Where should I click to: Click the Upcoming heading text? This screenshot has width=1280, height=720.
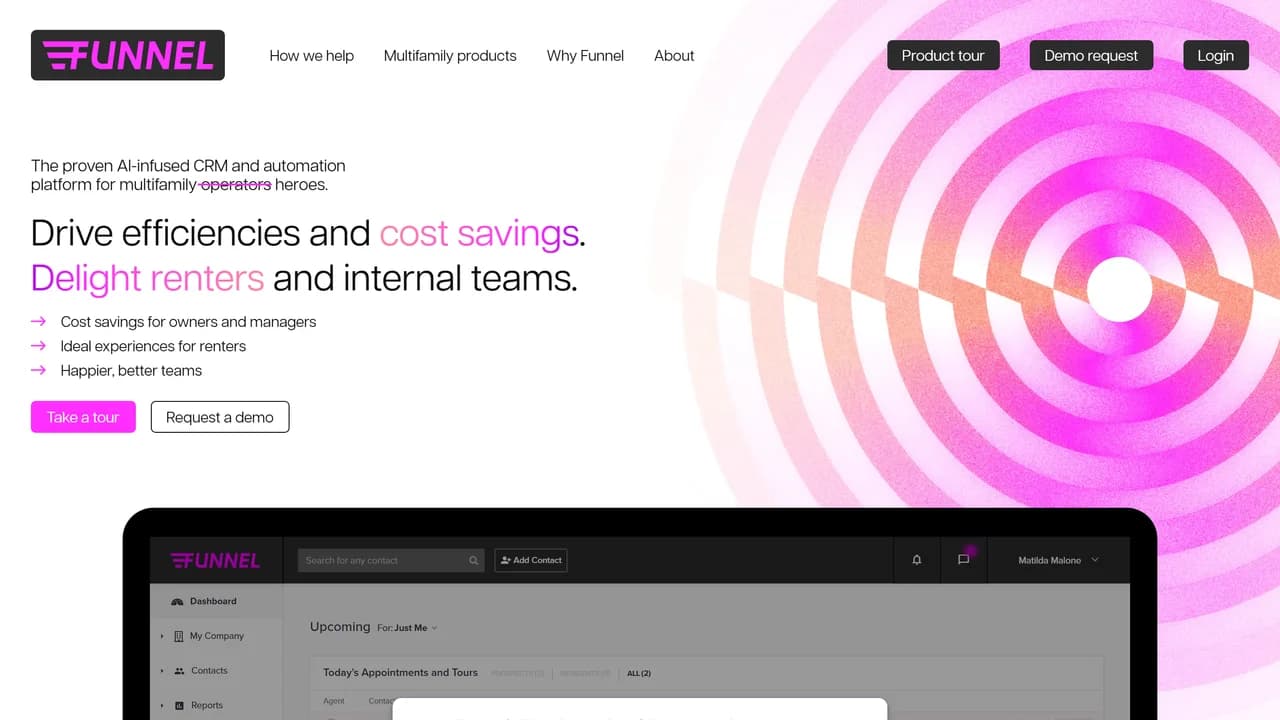[340, 627]
